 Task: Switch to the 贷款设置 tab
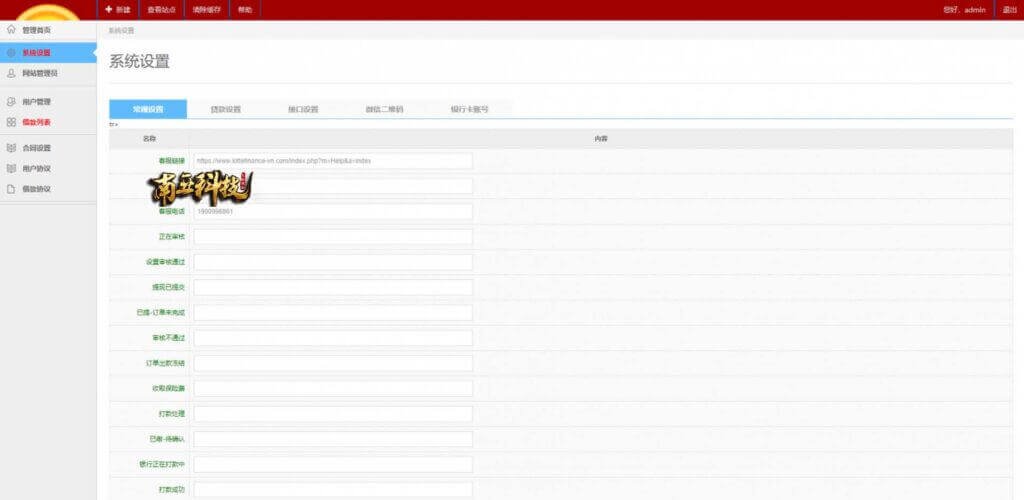coord(225,109)
